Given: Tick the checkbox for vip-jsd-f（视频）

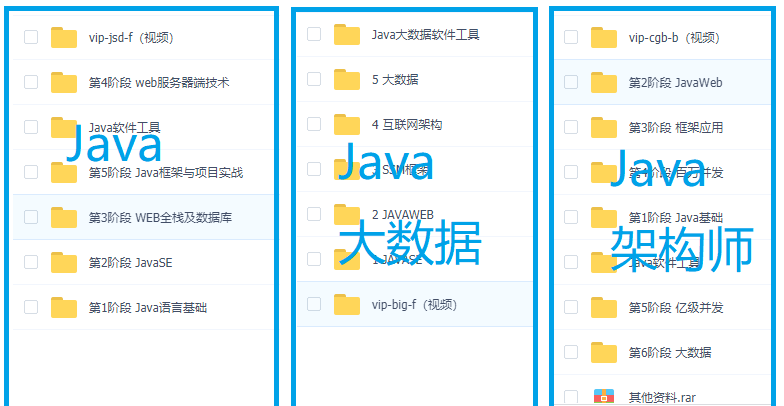Looking at the screenshot, I should 31,37.
